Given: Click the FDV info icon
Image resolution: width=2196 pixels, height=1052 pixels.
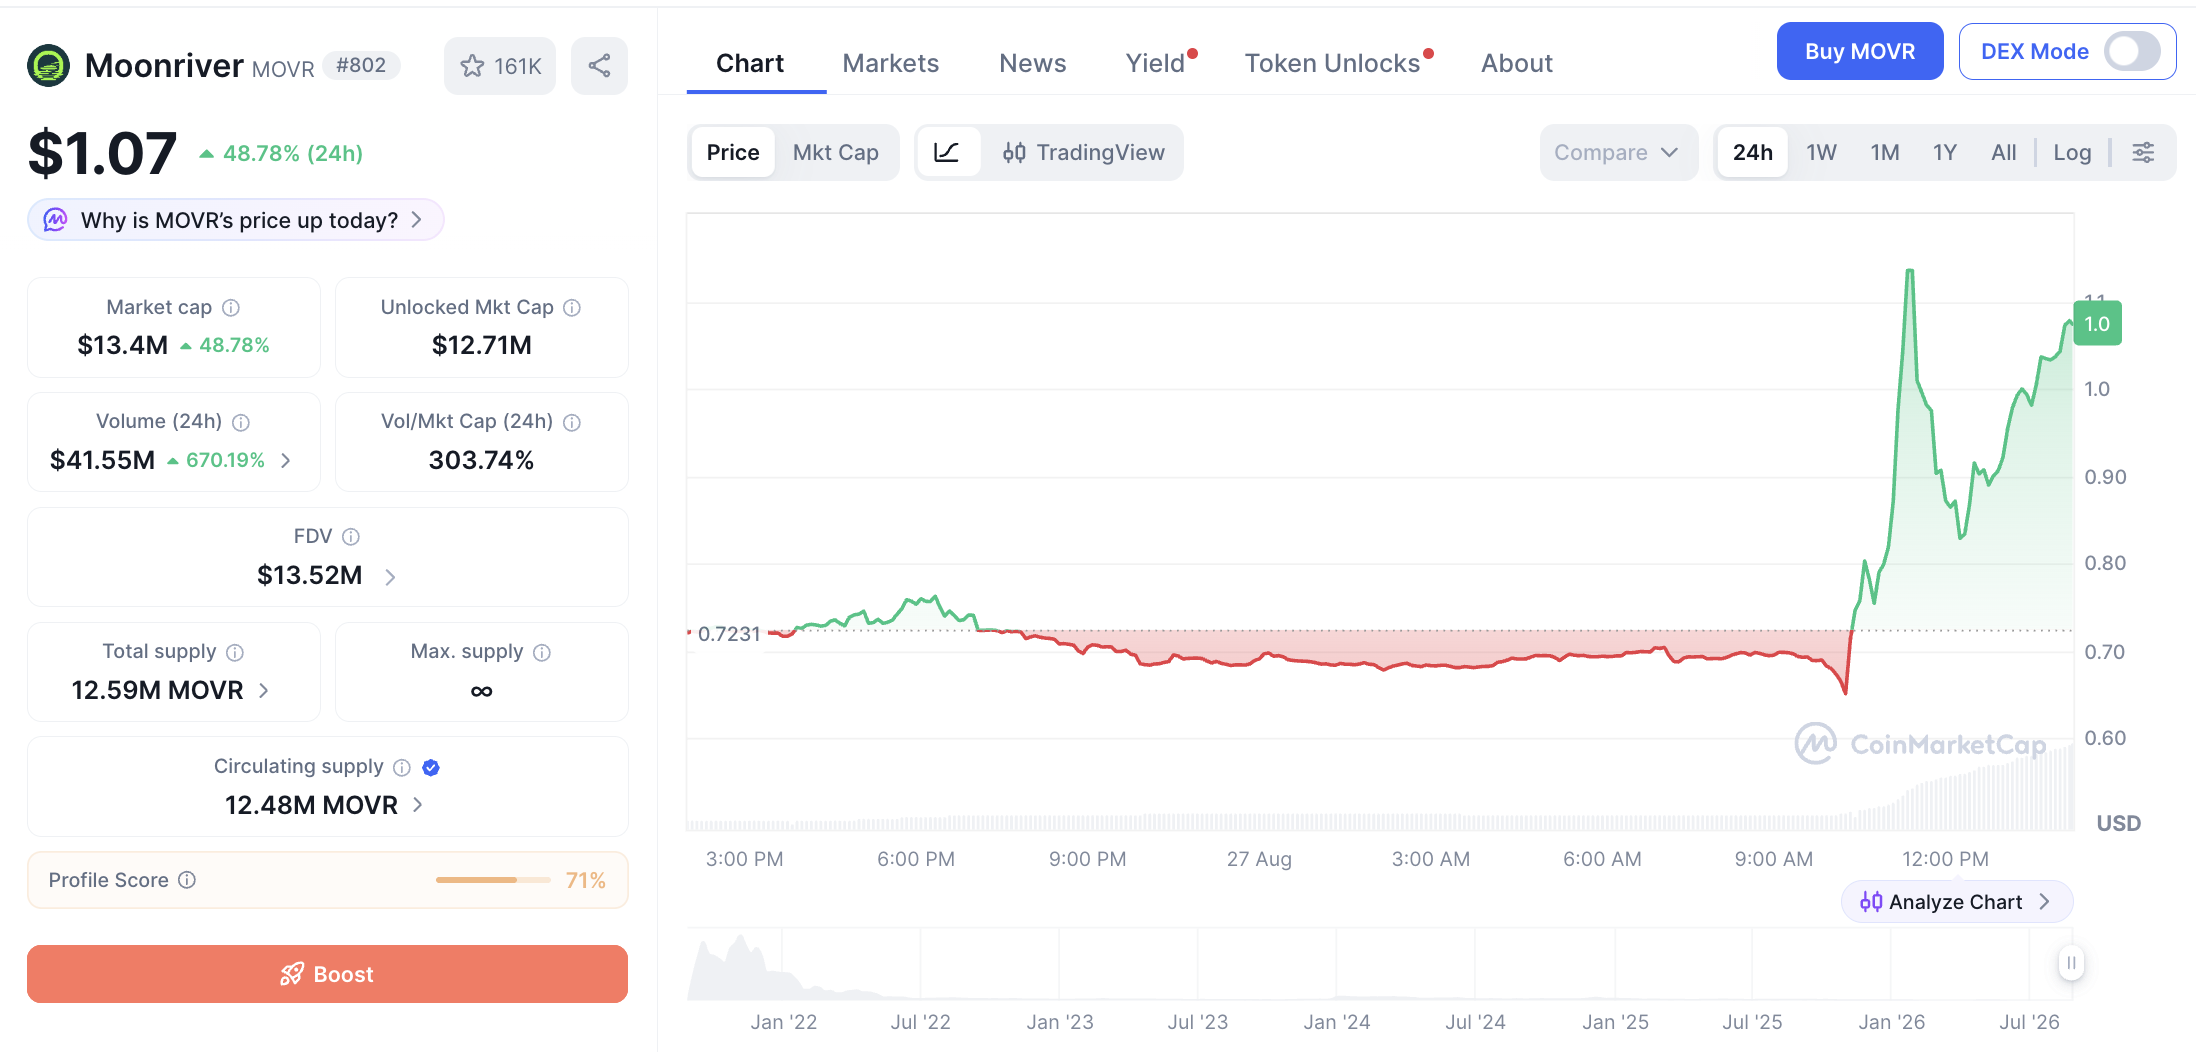Looking at the screenshot, I should tap(351, 536).
